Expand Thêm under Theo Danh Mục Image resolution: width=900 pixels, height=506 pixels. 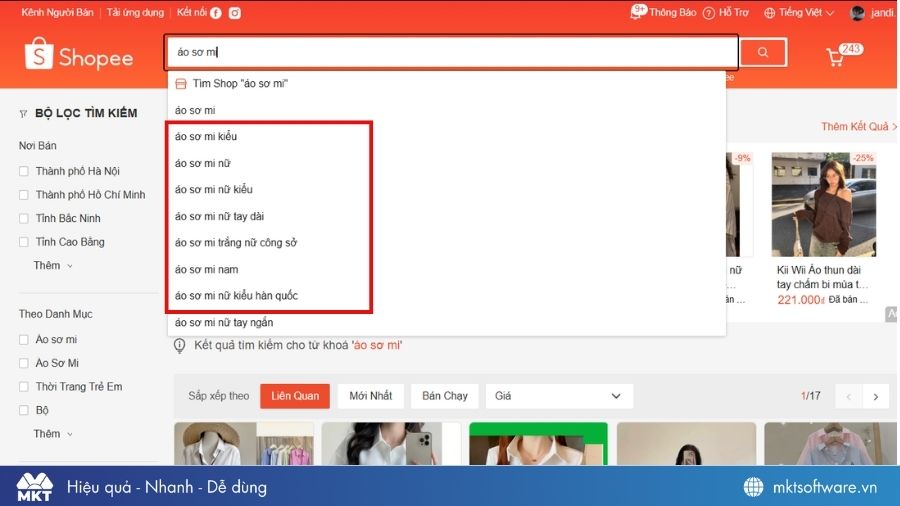pos(53,434)
